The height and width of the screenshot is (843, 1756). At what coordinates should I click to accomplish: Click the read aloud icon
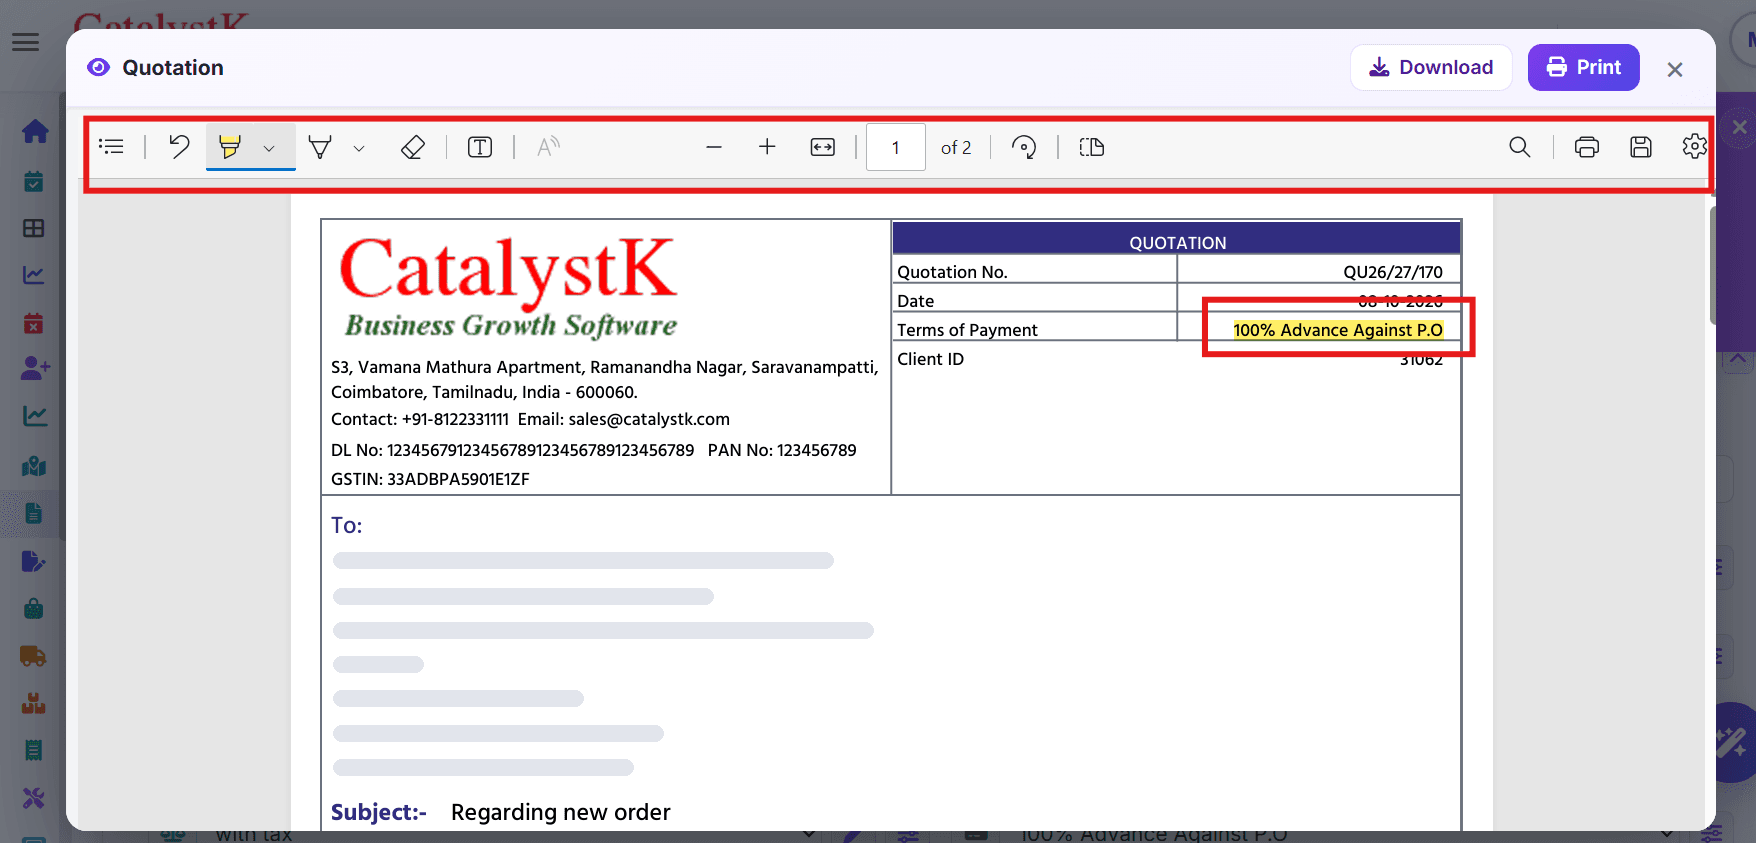click(x=548, y=147)
